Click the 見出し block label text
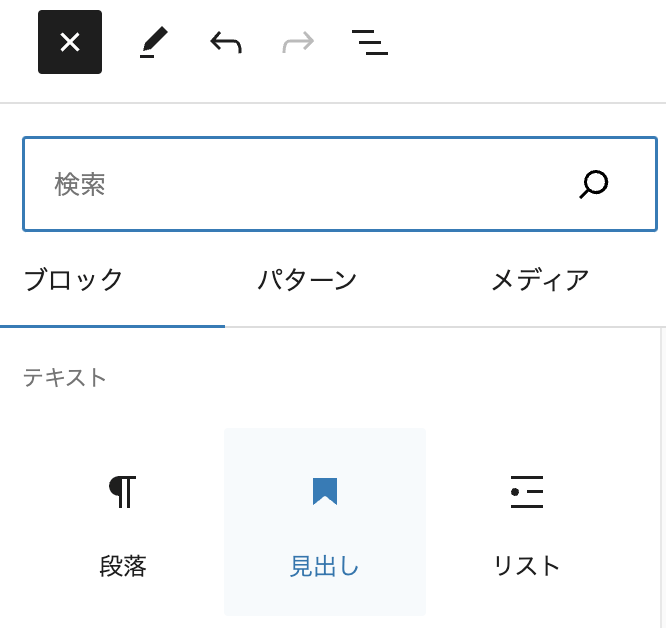Screen dimensions: 666x628 tap(325, 566)
